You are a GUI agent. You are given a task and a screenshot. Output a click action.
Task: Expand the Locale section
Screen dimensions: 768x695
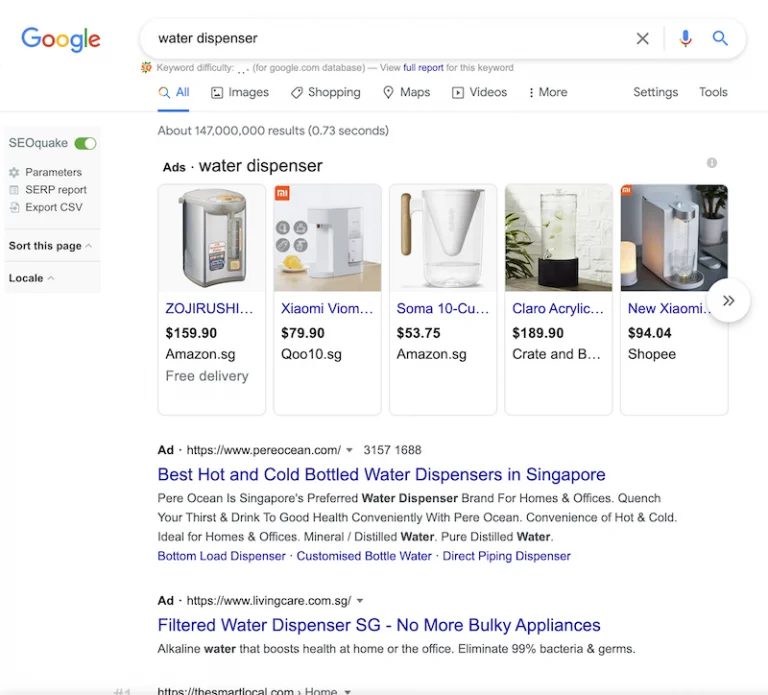[x=31, y=278]
